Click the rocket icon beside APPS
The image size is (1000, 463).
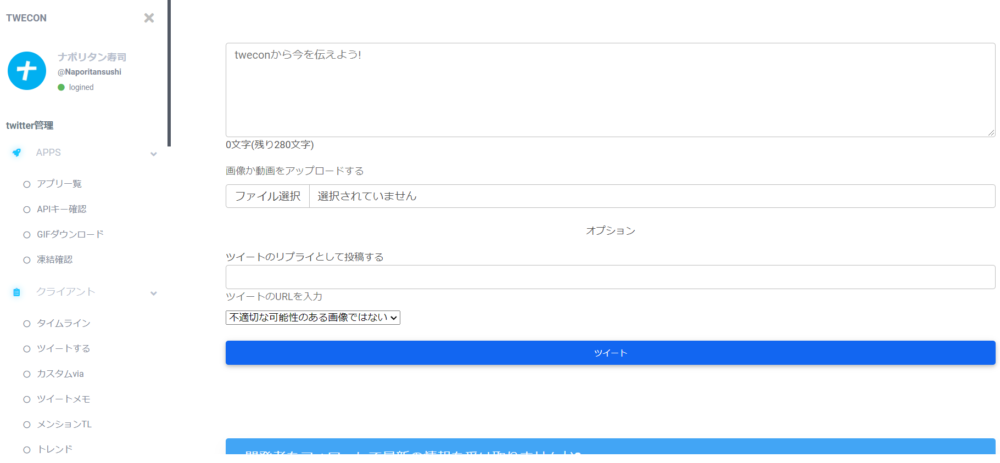coord(17,152)
